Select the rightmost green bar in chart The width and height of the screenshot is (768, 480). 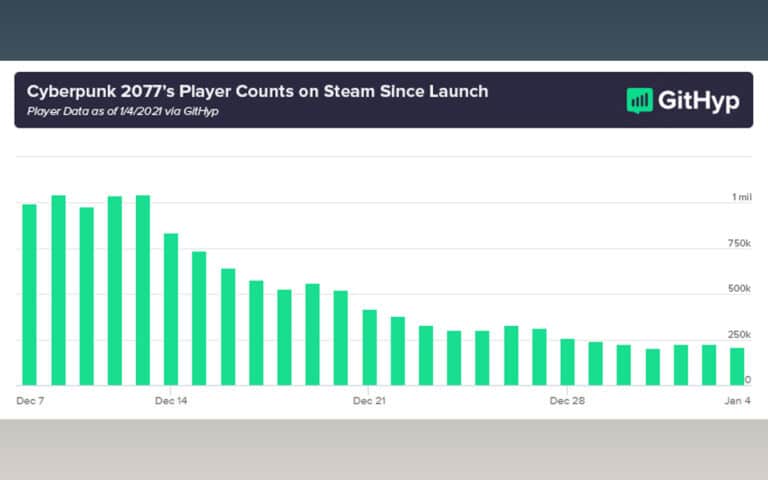(737, 366)
